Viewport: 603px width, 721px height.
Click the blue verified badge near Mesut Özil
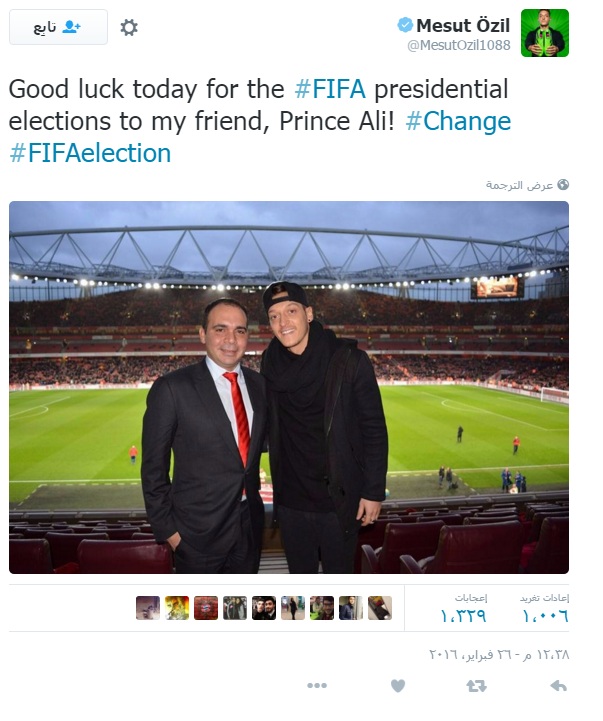pyautogui.click(x=404, y=25)
